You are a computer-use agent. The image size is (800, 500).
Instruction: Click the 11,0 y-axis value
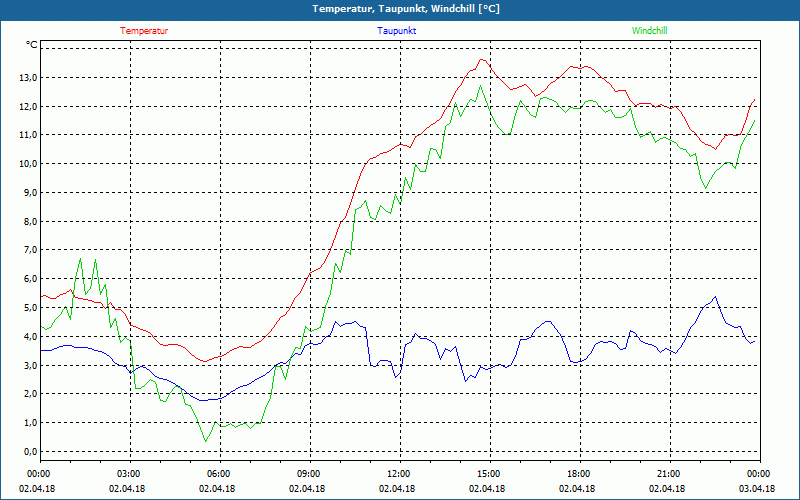click(28, 135)
